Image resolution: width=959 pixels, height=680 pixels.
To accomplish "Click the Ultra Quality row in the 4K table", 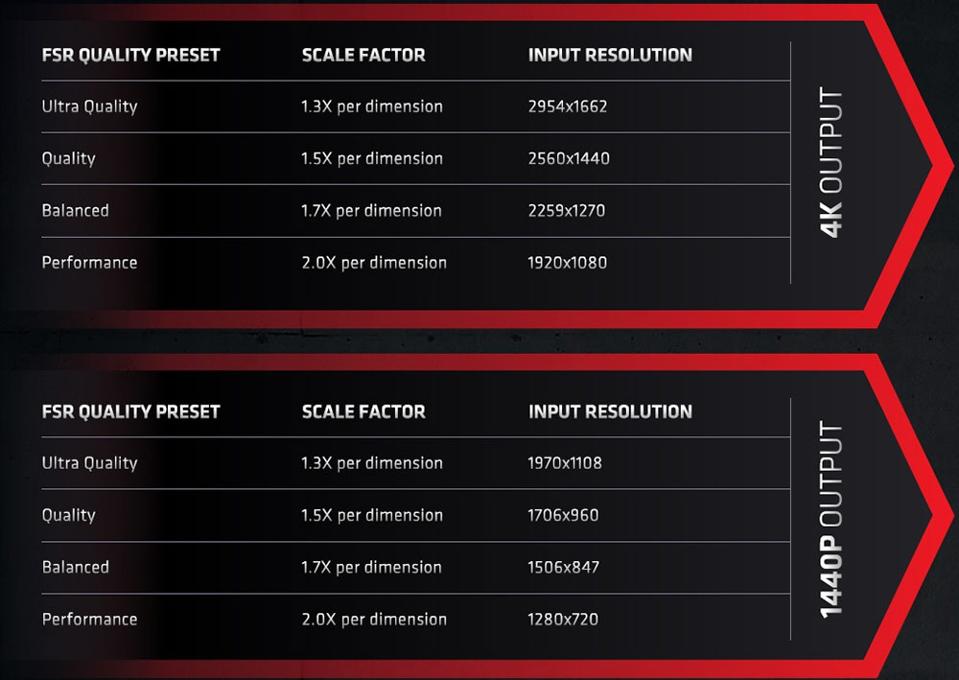I will click(416, 106).
